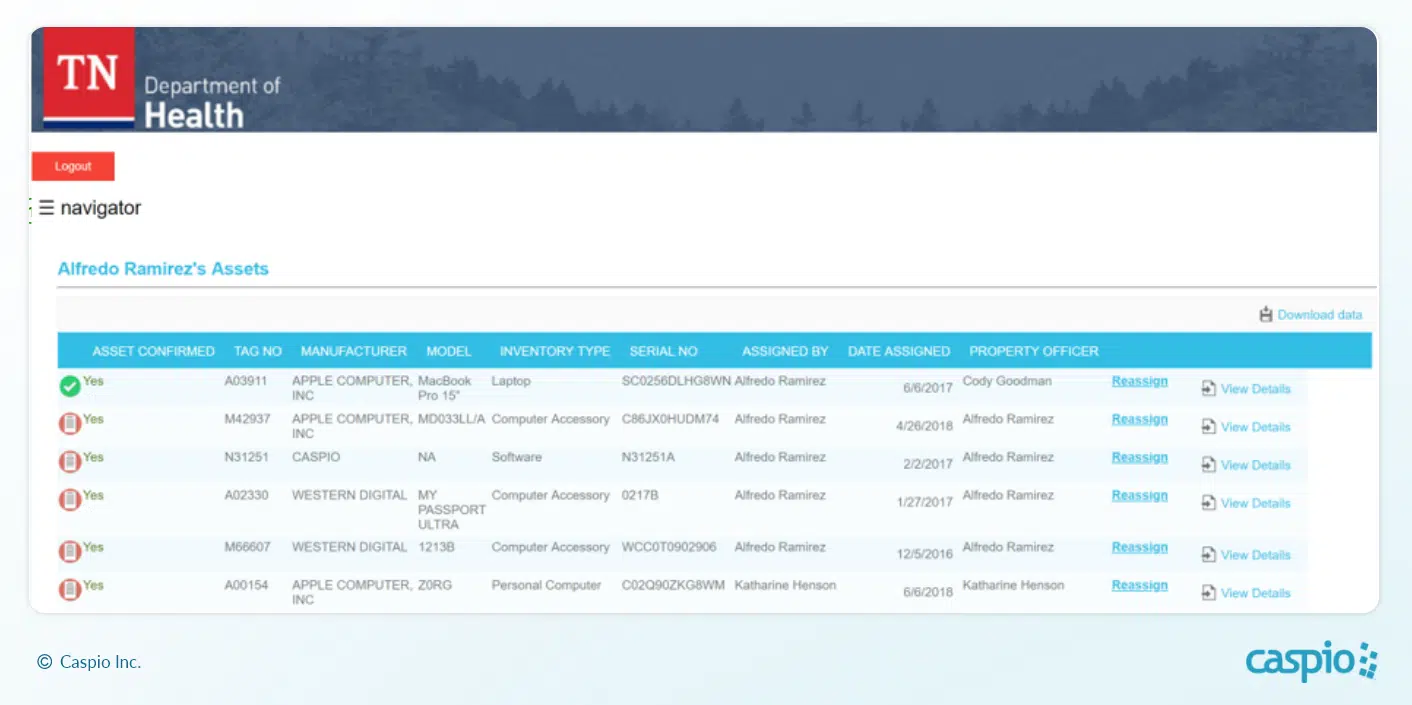Open the navigator hamburger menu
Viewport: 1412px width, 705px height.
(x=46, y=208)
